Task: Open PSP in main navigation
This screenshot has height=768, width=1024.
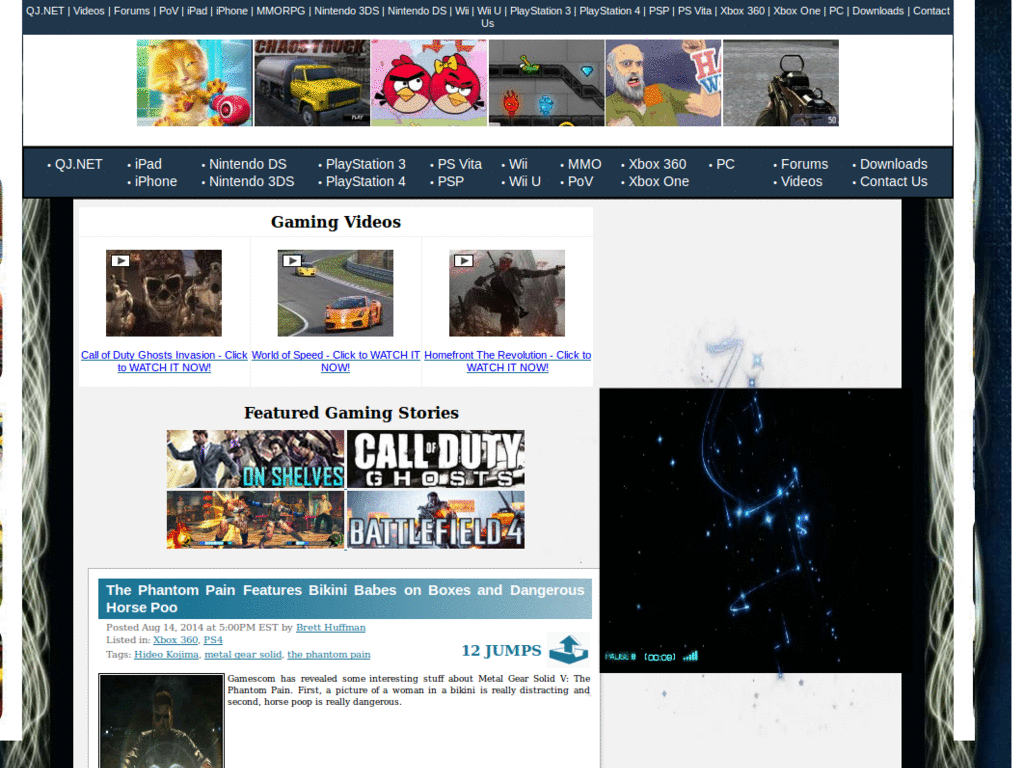Action: pos(451,182)
